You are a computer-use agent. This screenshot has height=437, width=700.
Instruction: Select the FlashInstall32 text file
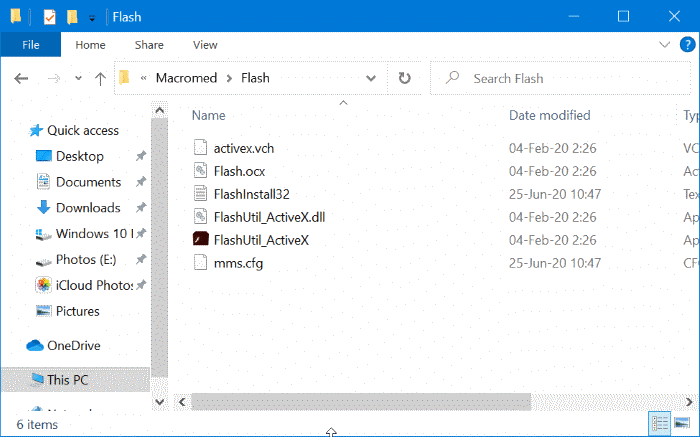tap(251, 194)
